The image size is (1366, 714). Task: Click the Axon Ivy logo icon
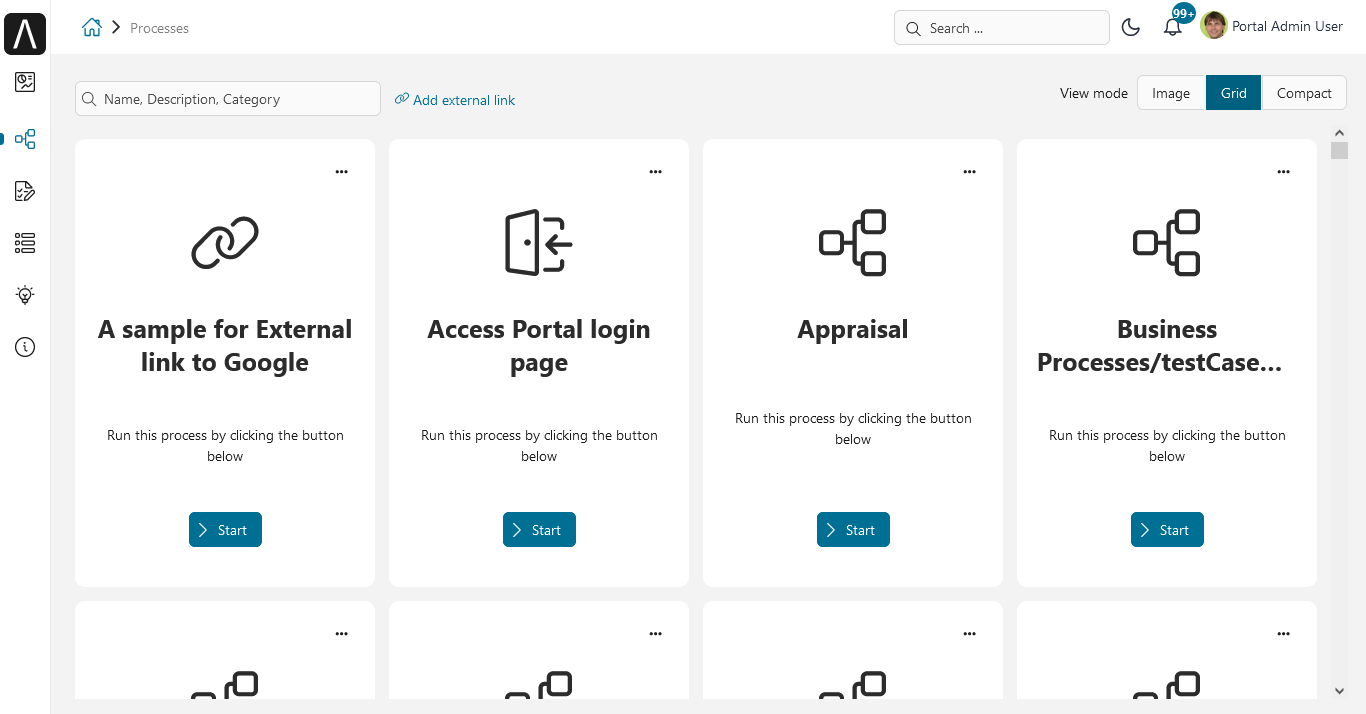(x=25, y=34)
